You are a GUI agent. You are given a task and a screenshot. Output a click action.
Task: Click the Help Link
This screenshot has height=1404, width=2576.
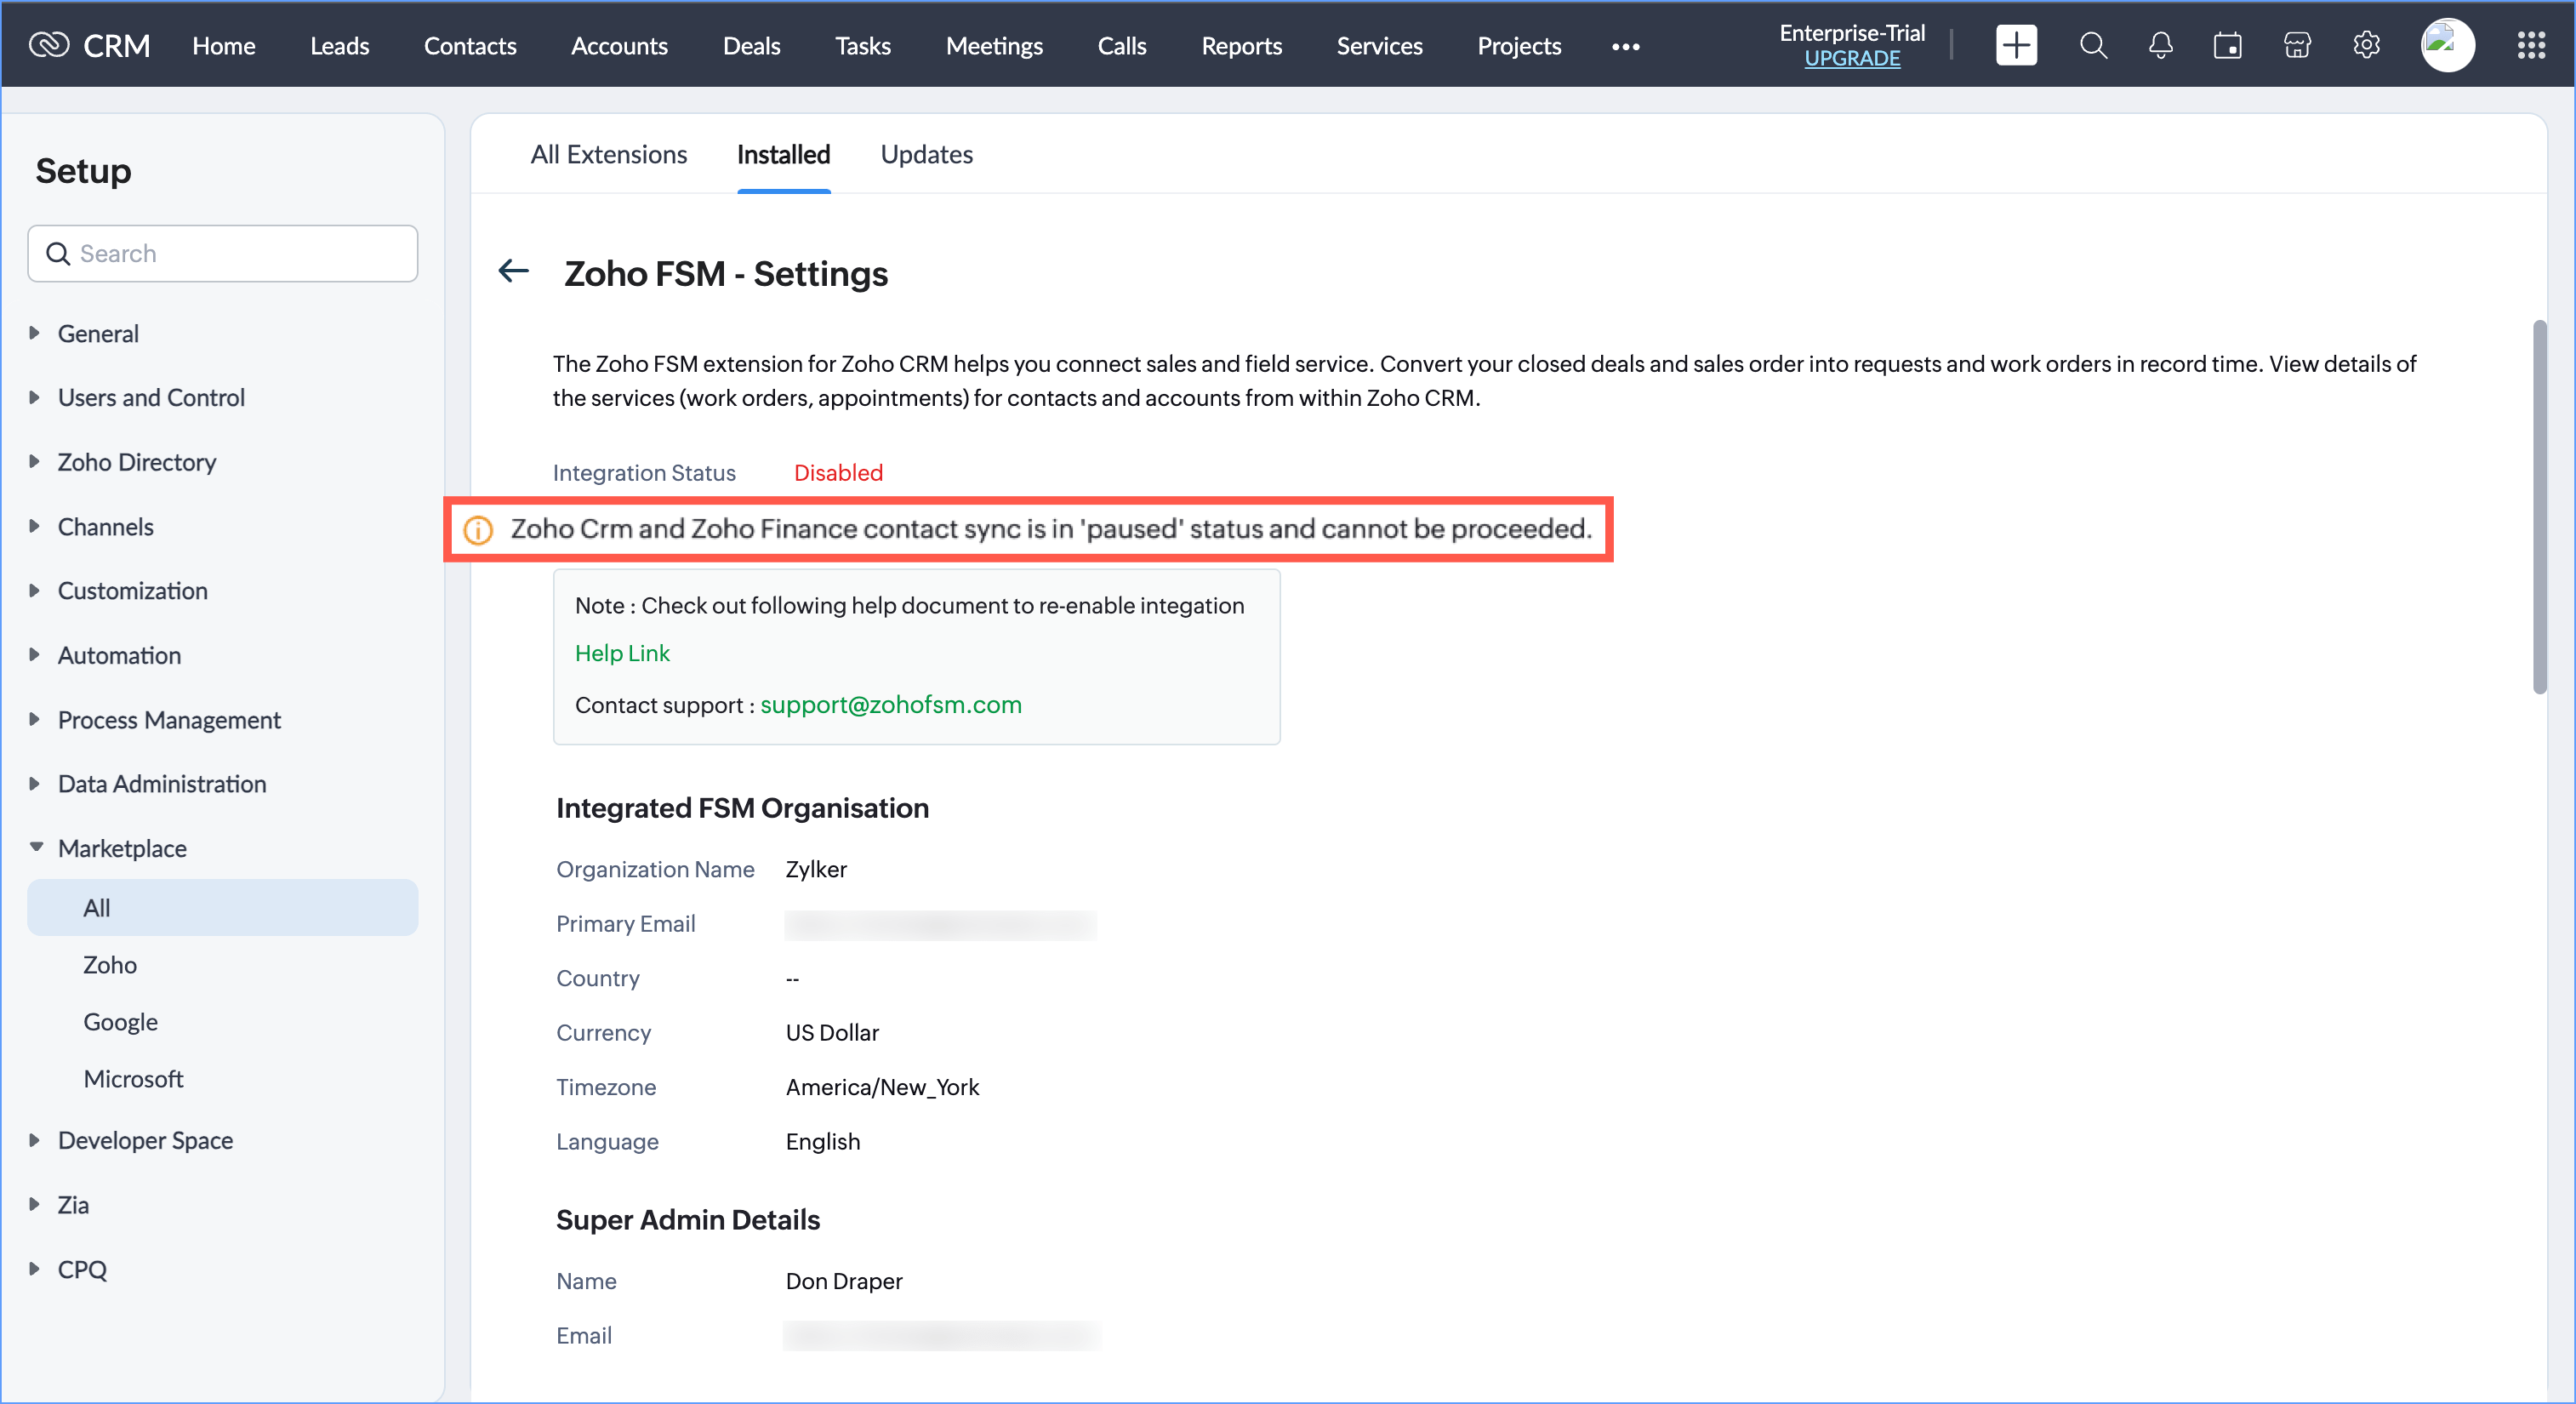(x=622, y=653)
